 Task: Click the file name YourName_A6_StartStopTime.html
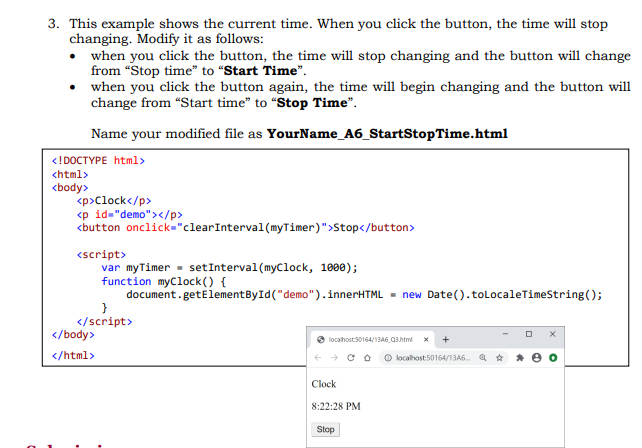click(x=387, y=133)
